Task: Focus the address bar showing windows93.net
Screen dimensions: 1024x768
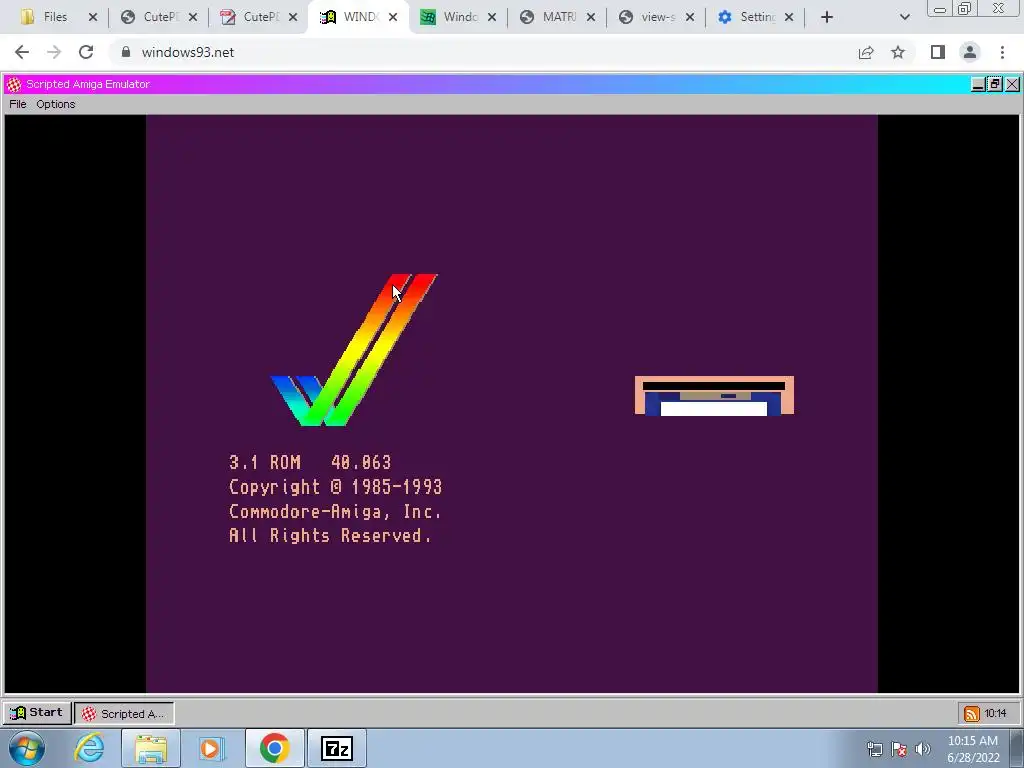Action: [x=483, y=52]
